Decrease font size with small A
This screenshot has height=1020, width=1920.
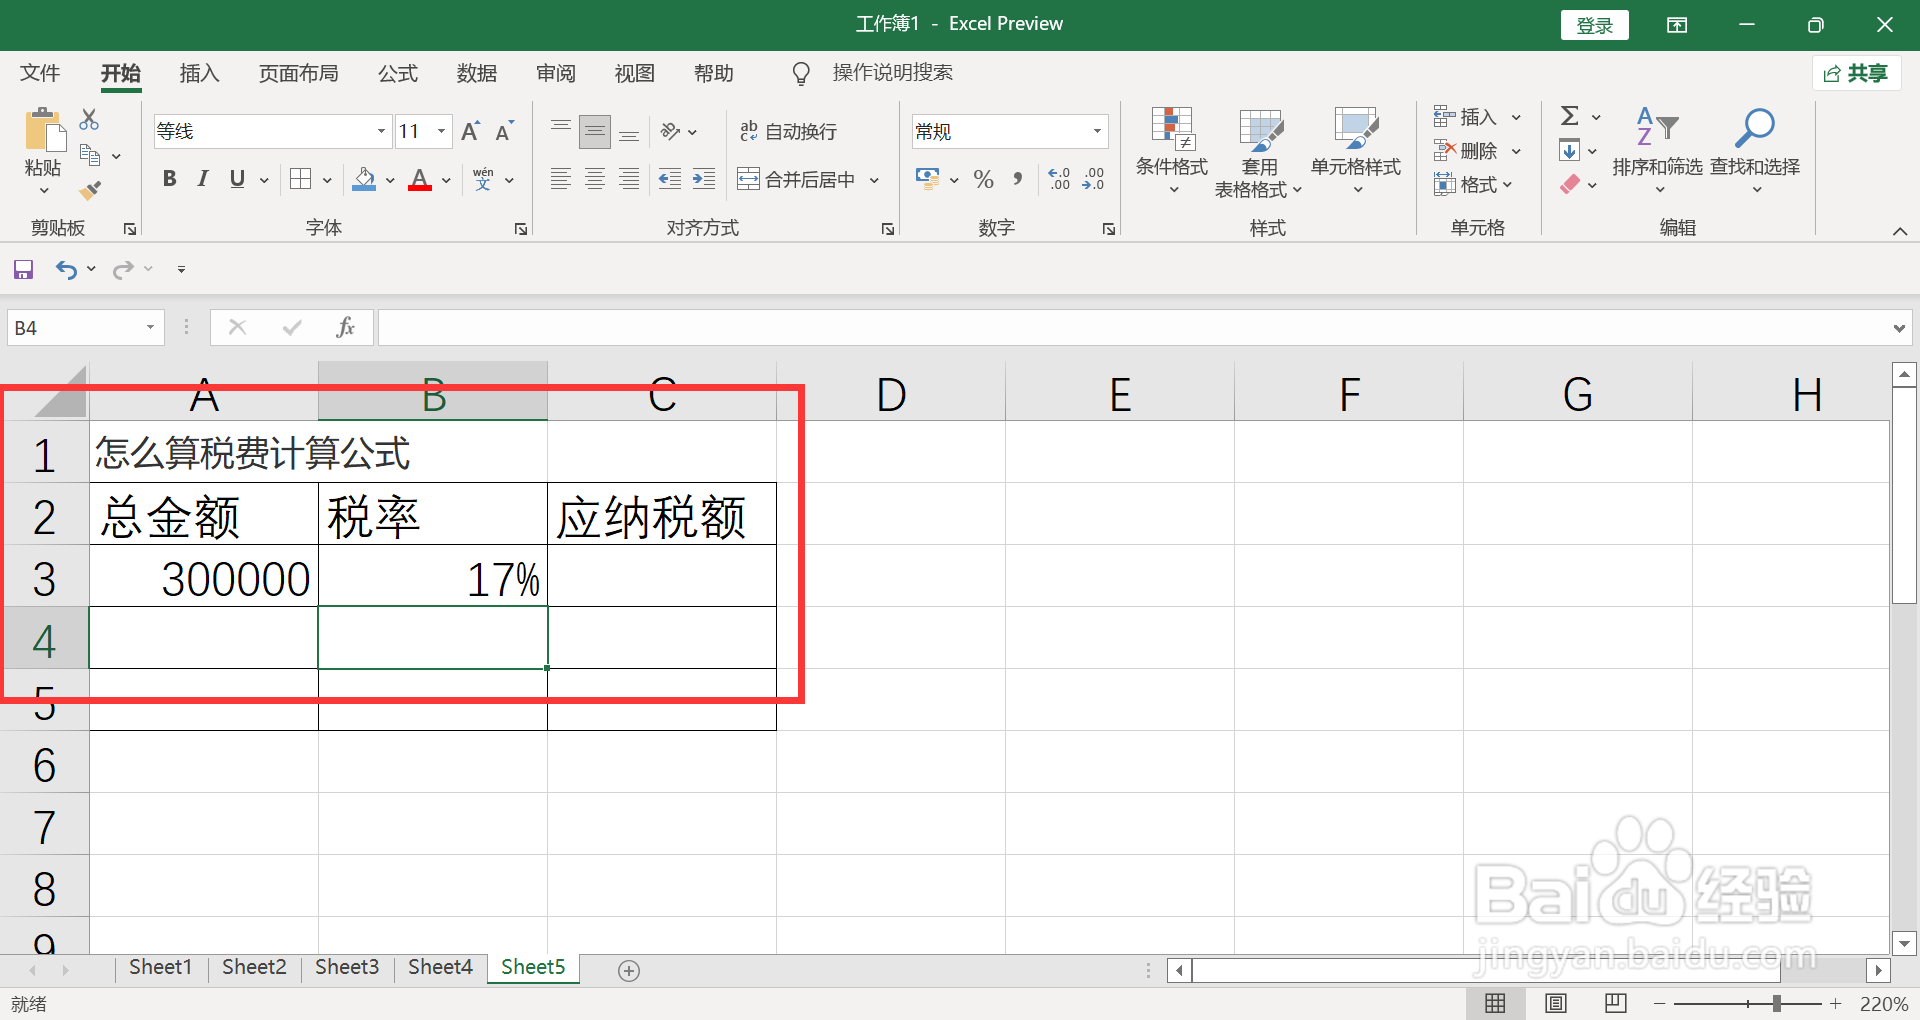click(x=504, y=131)
